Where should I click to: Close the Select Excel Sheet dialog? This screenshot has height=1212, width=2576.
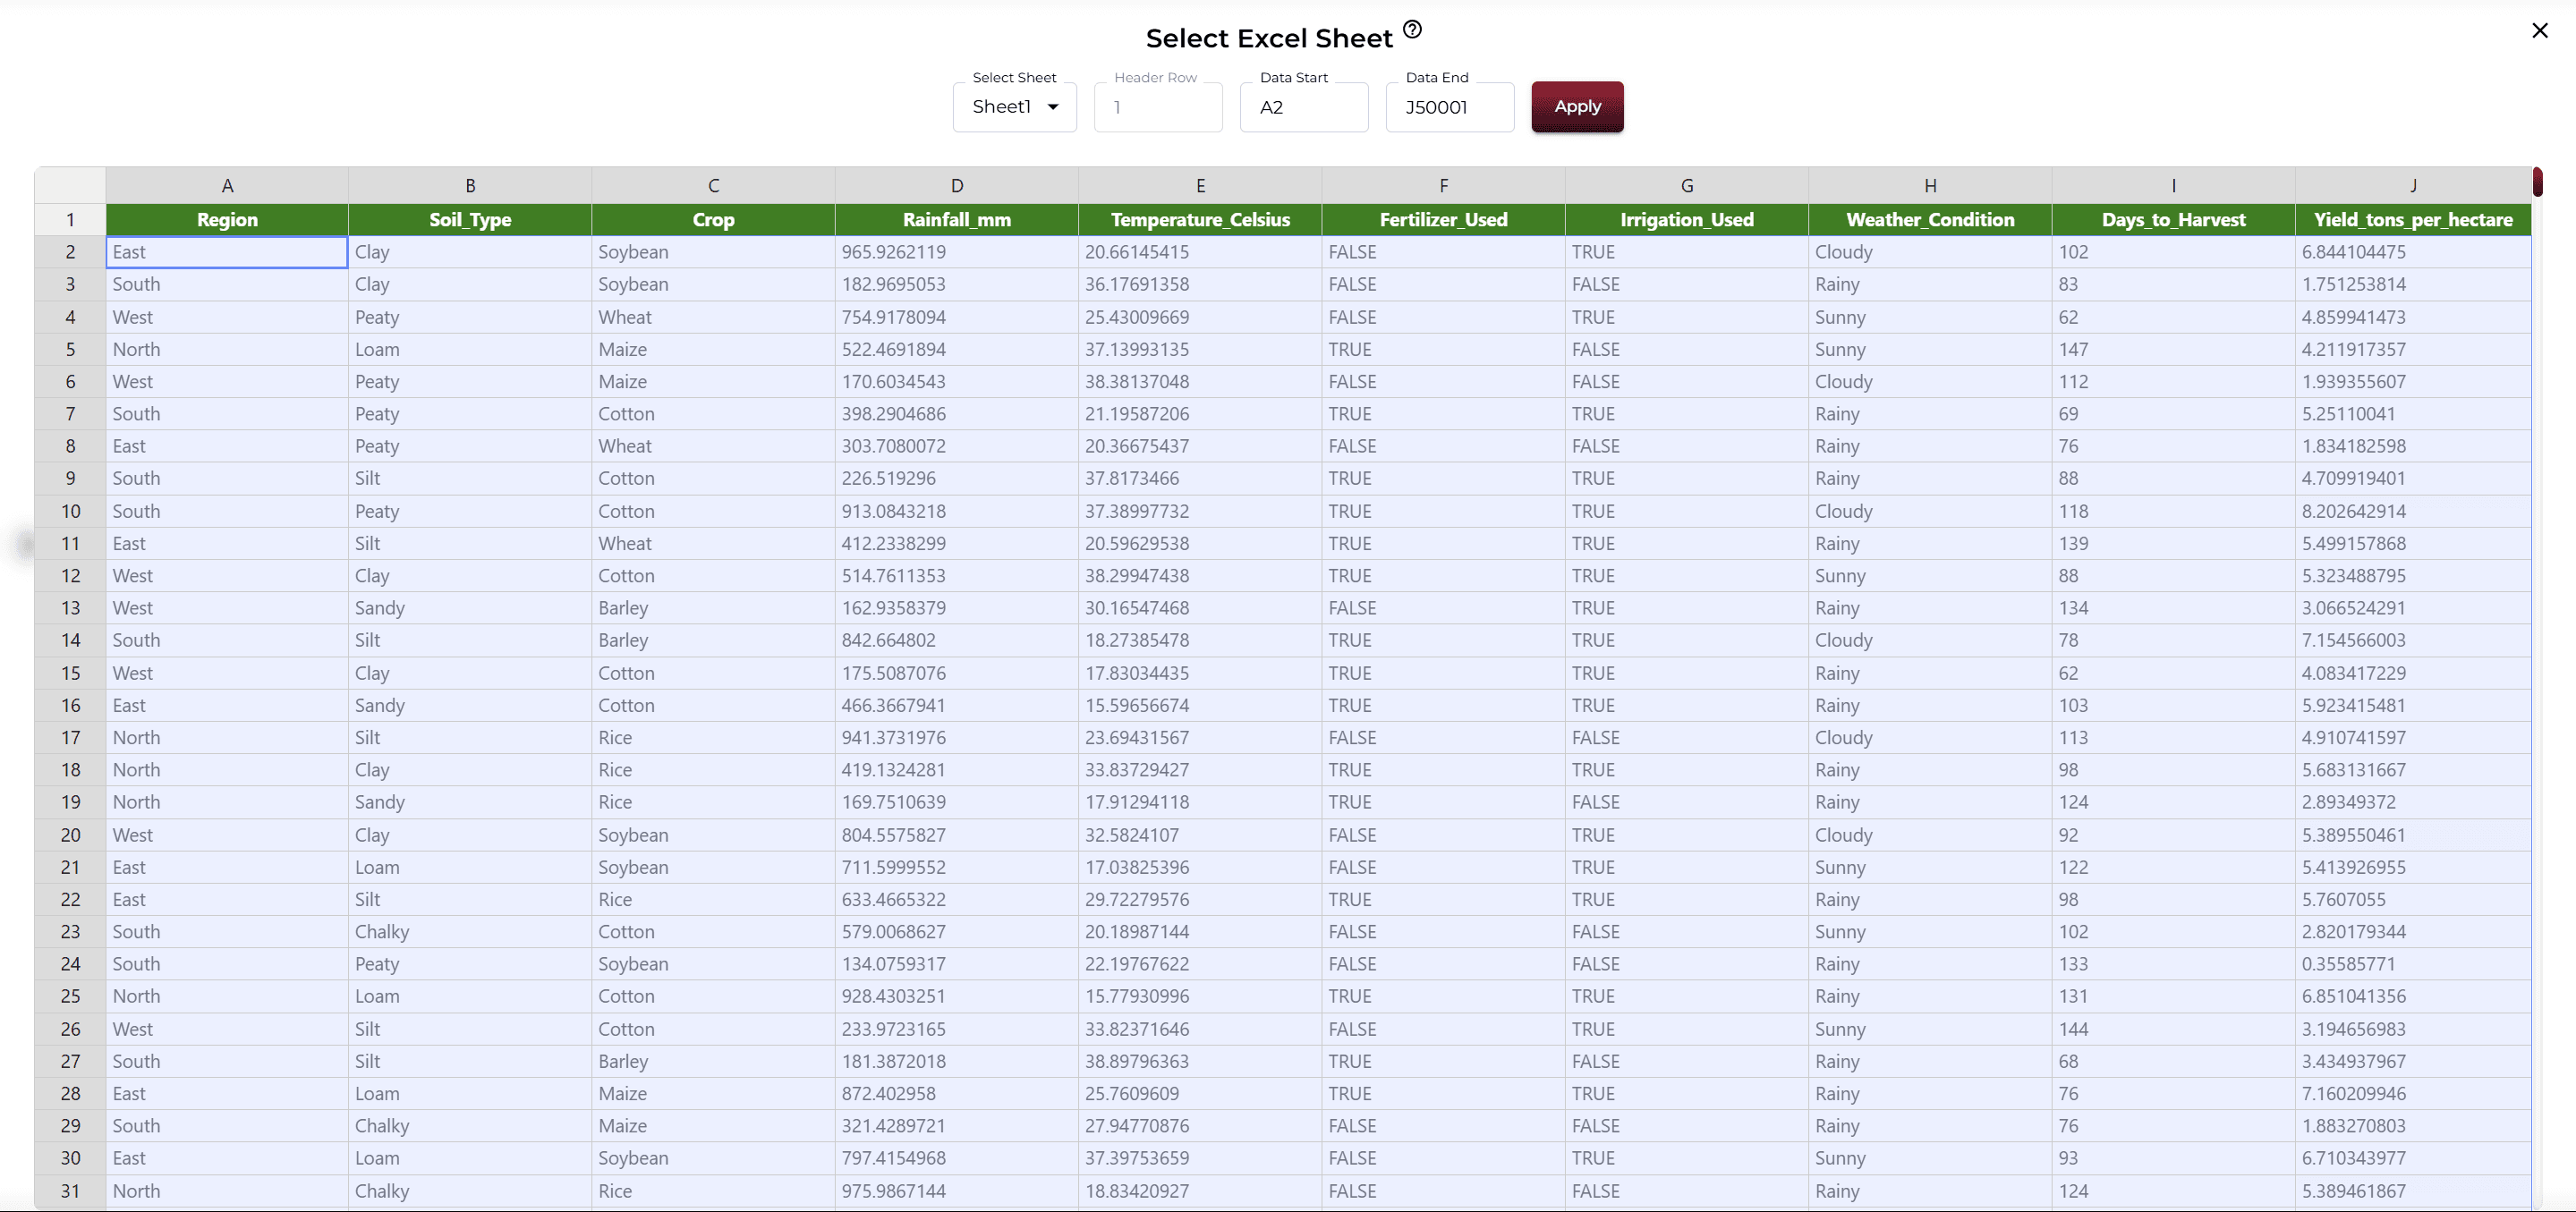click(2540, 31)
